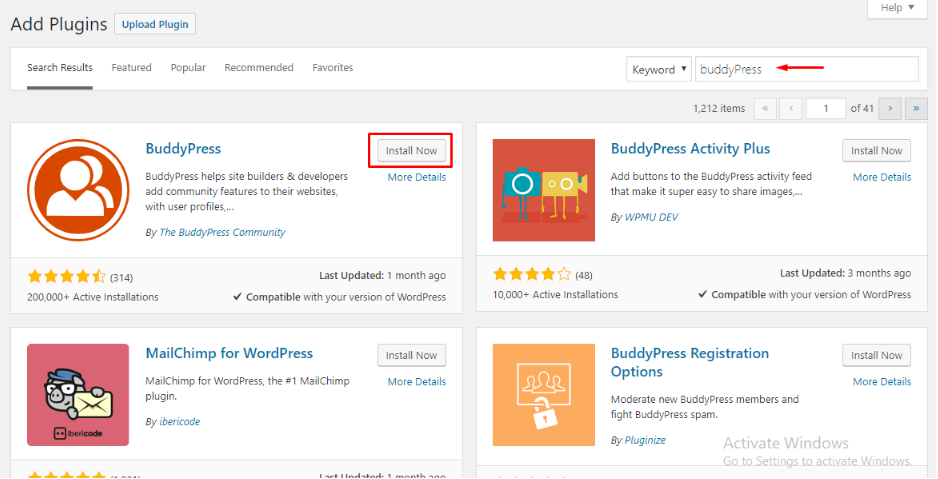
Task: Click the previous page arrow button
Action: (x=791, y=108)
